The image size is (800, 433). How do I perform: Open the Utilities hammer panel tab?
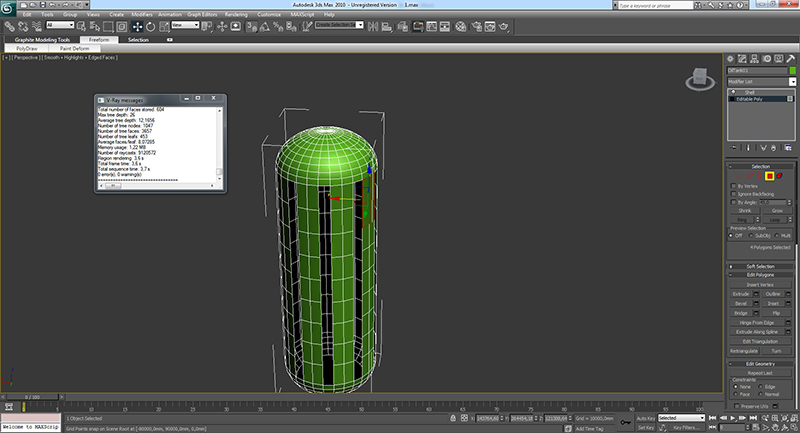[791, 59]
